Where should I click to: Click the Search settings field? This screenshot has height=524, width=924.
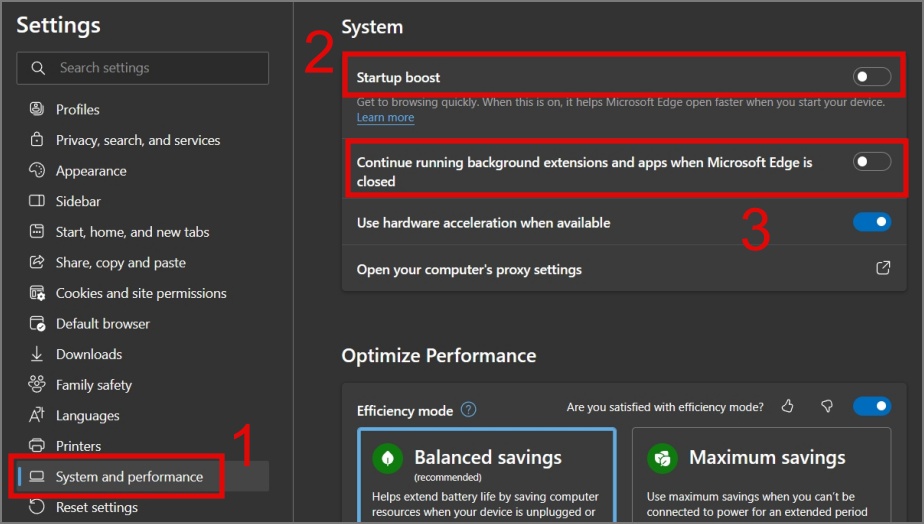click(143, 68)
